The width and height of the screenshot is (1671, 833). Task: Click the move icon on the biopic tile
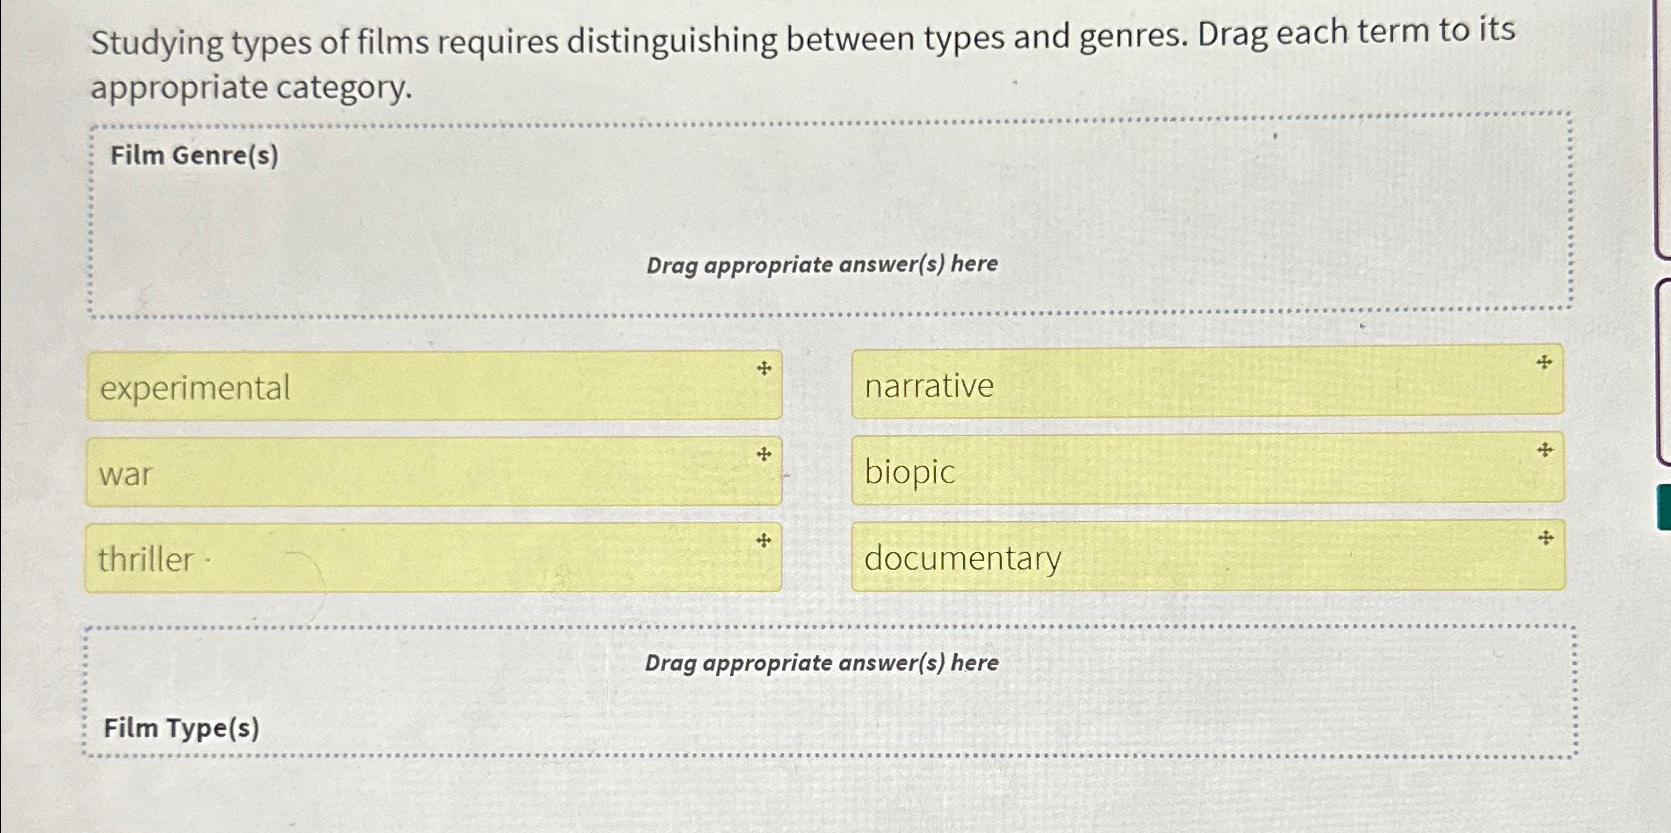(x=1545, y=450)
